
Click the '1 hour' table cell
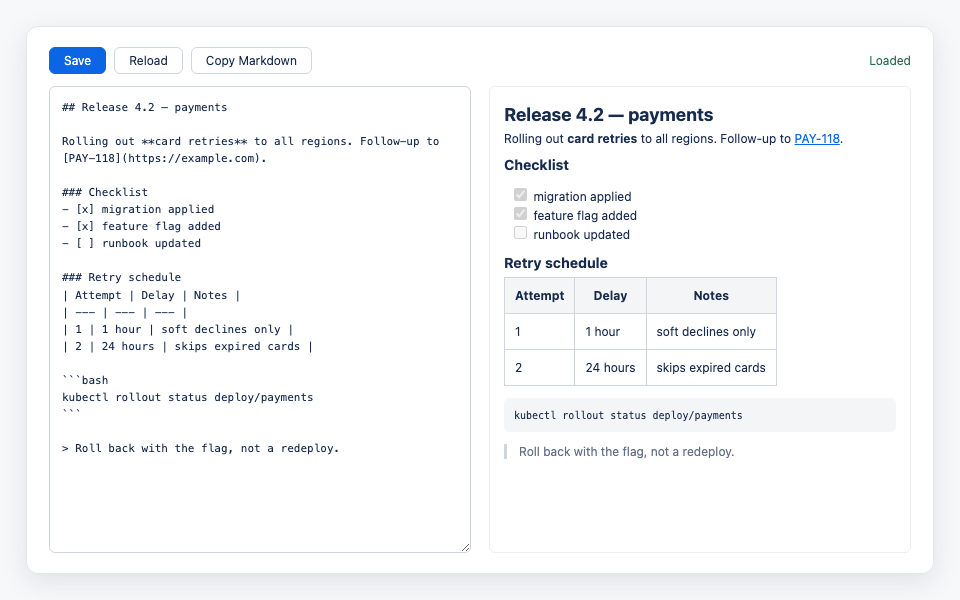pyautogui.click(x=610, y=332)
